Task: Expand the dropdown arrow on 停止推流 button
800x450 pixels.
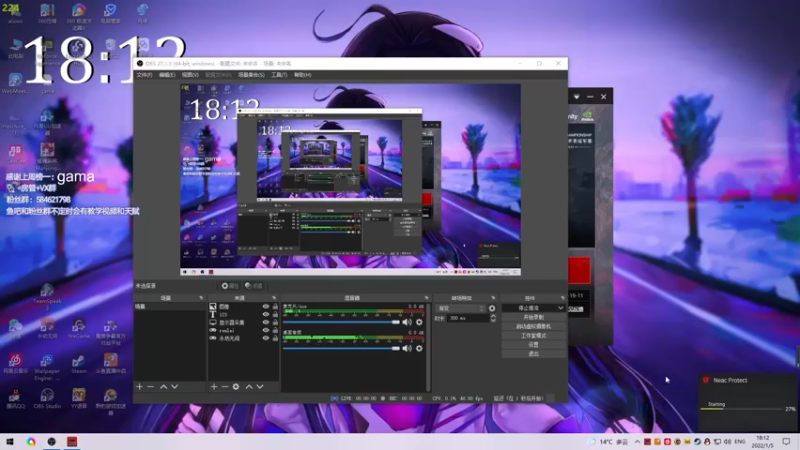Action: (x=561, y=308)
